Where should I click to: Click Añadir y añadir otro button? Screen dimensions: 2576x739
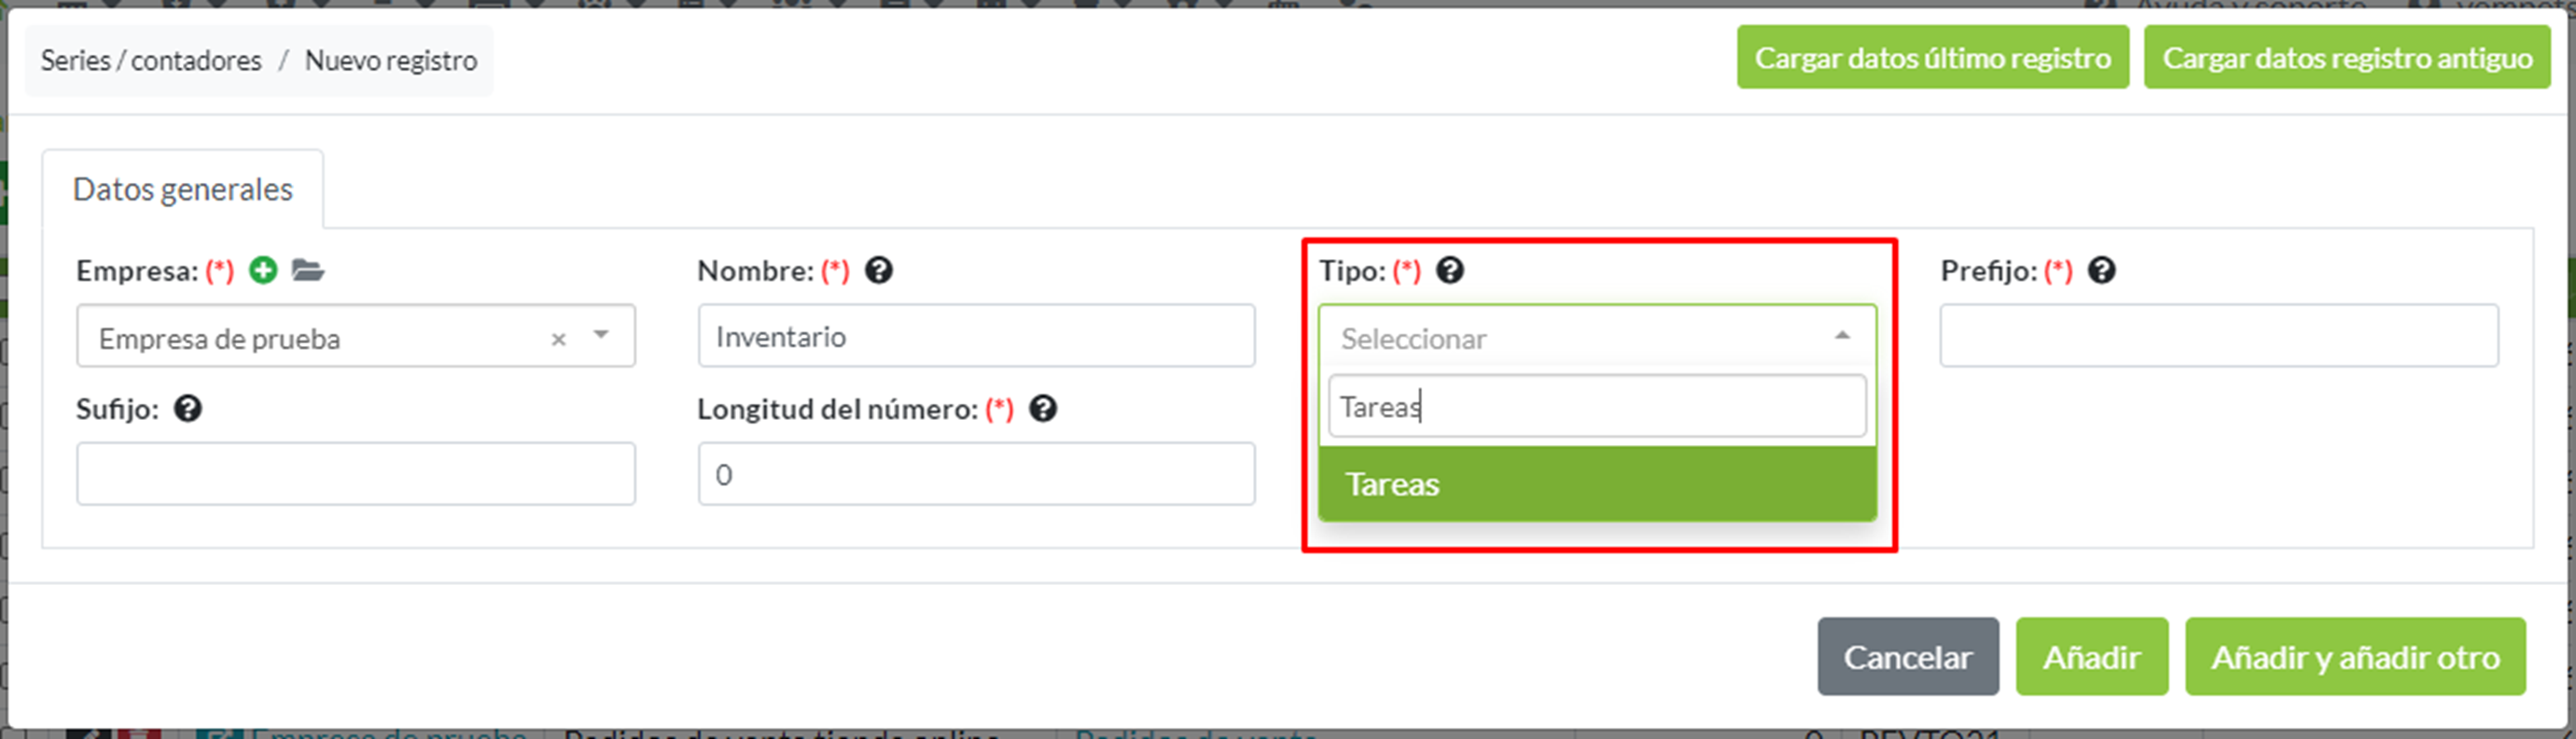pos(2355,657)
